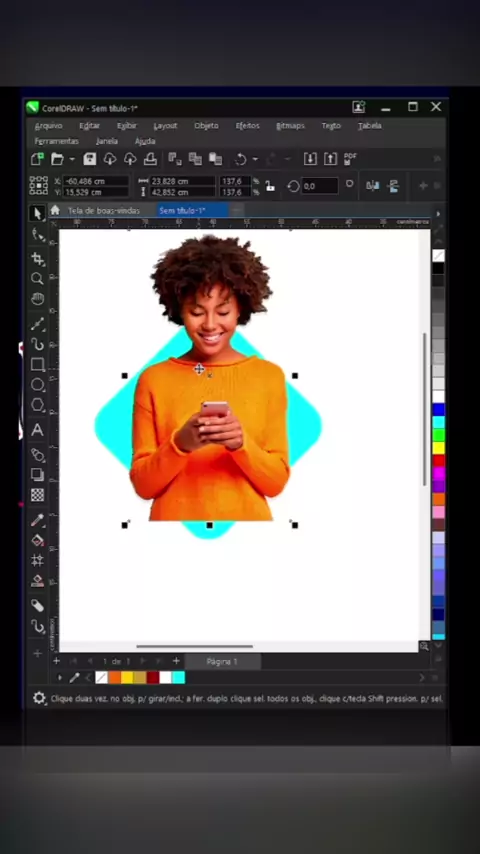Open the Bitmaps menu
Screen dimensions: 480x854
coord(290,126)
